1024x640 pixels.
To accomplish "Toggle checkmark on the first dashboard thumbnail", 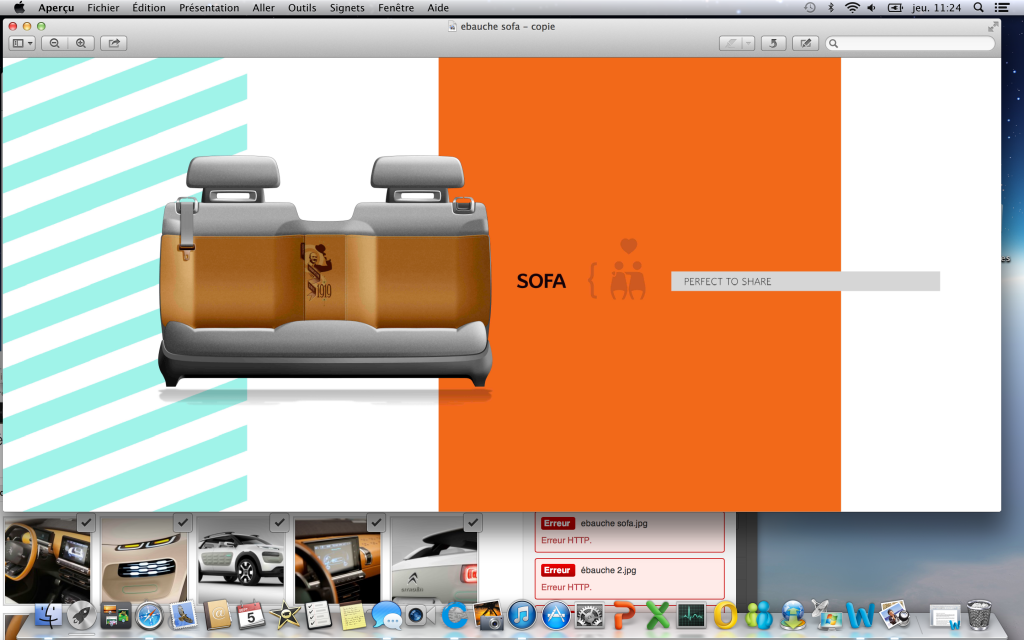I will [x=85, y=522].
